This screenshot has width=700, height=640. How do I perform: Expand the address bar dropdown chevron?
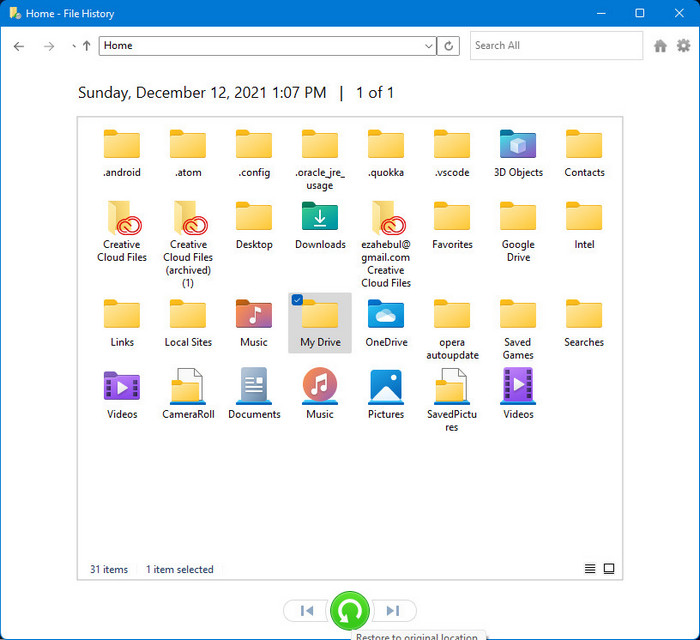tap(429, 46)
